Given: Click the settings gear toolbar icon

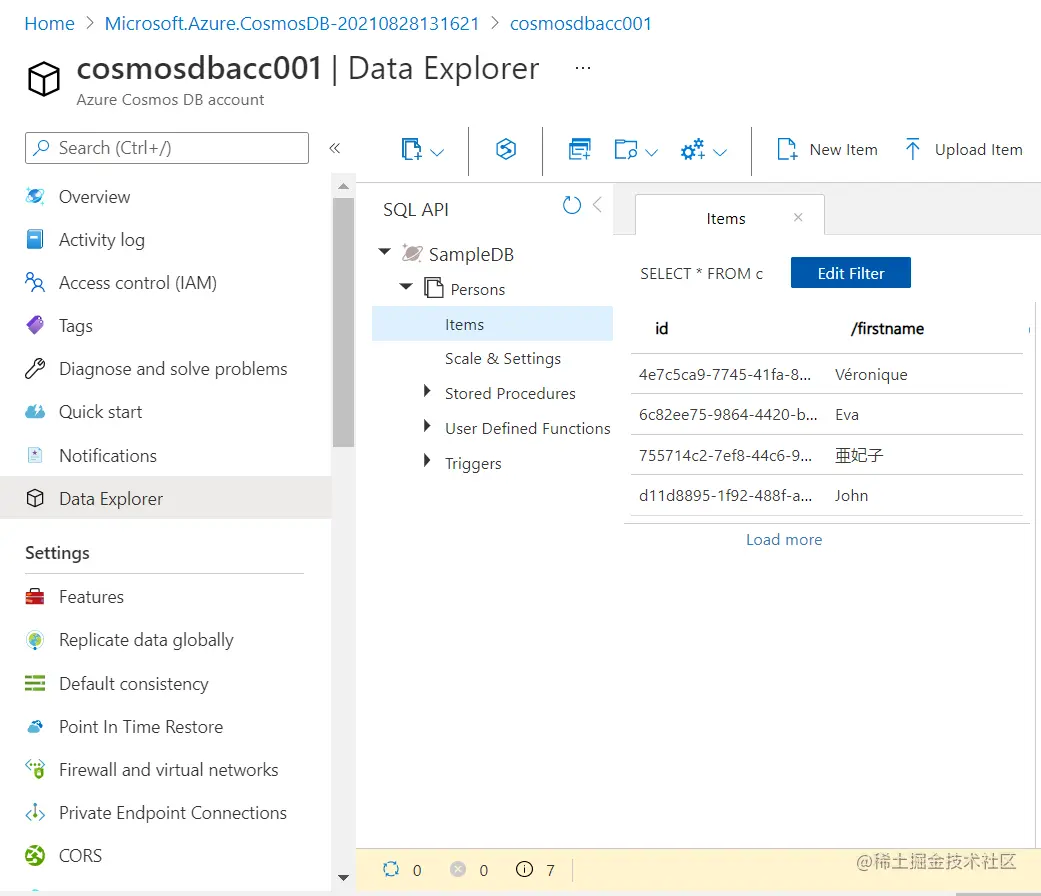Looking at the screenshot, I should coord(692,150).
